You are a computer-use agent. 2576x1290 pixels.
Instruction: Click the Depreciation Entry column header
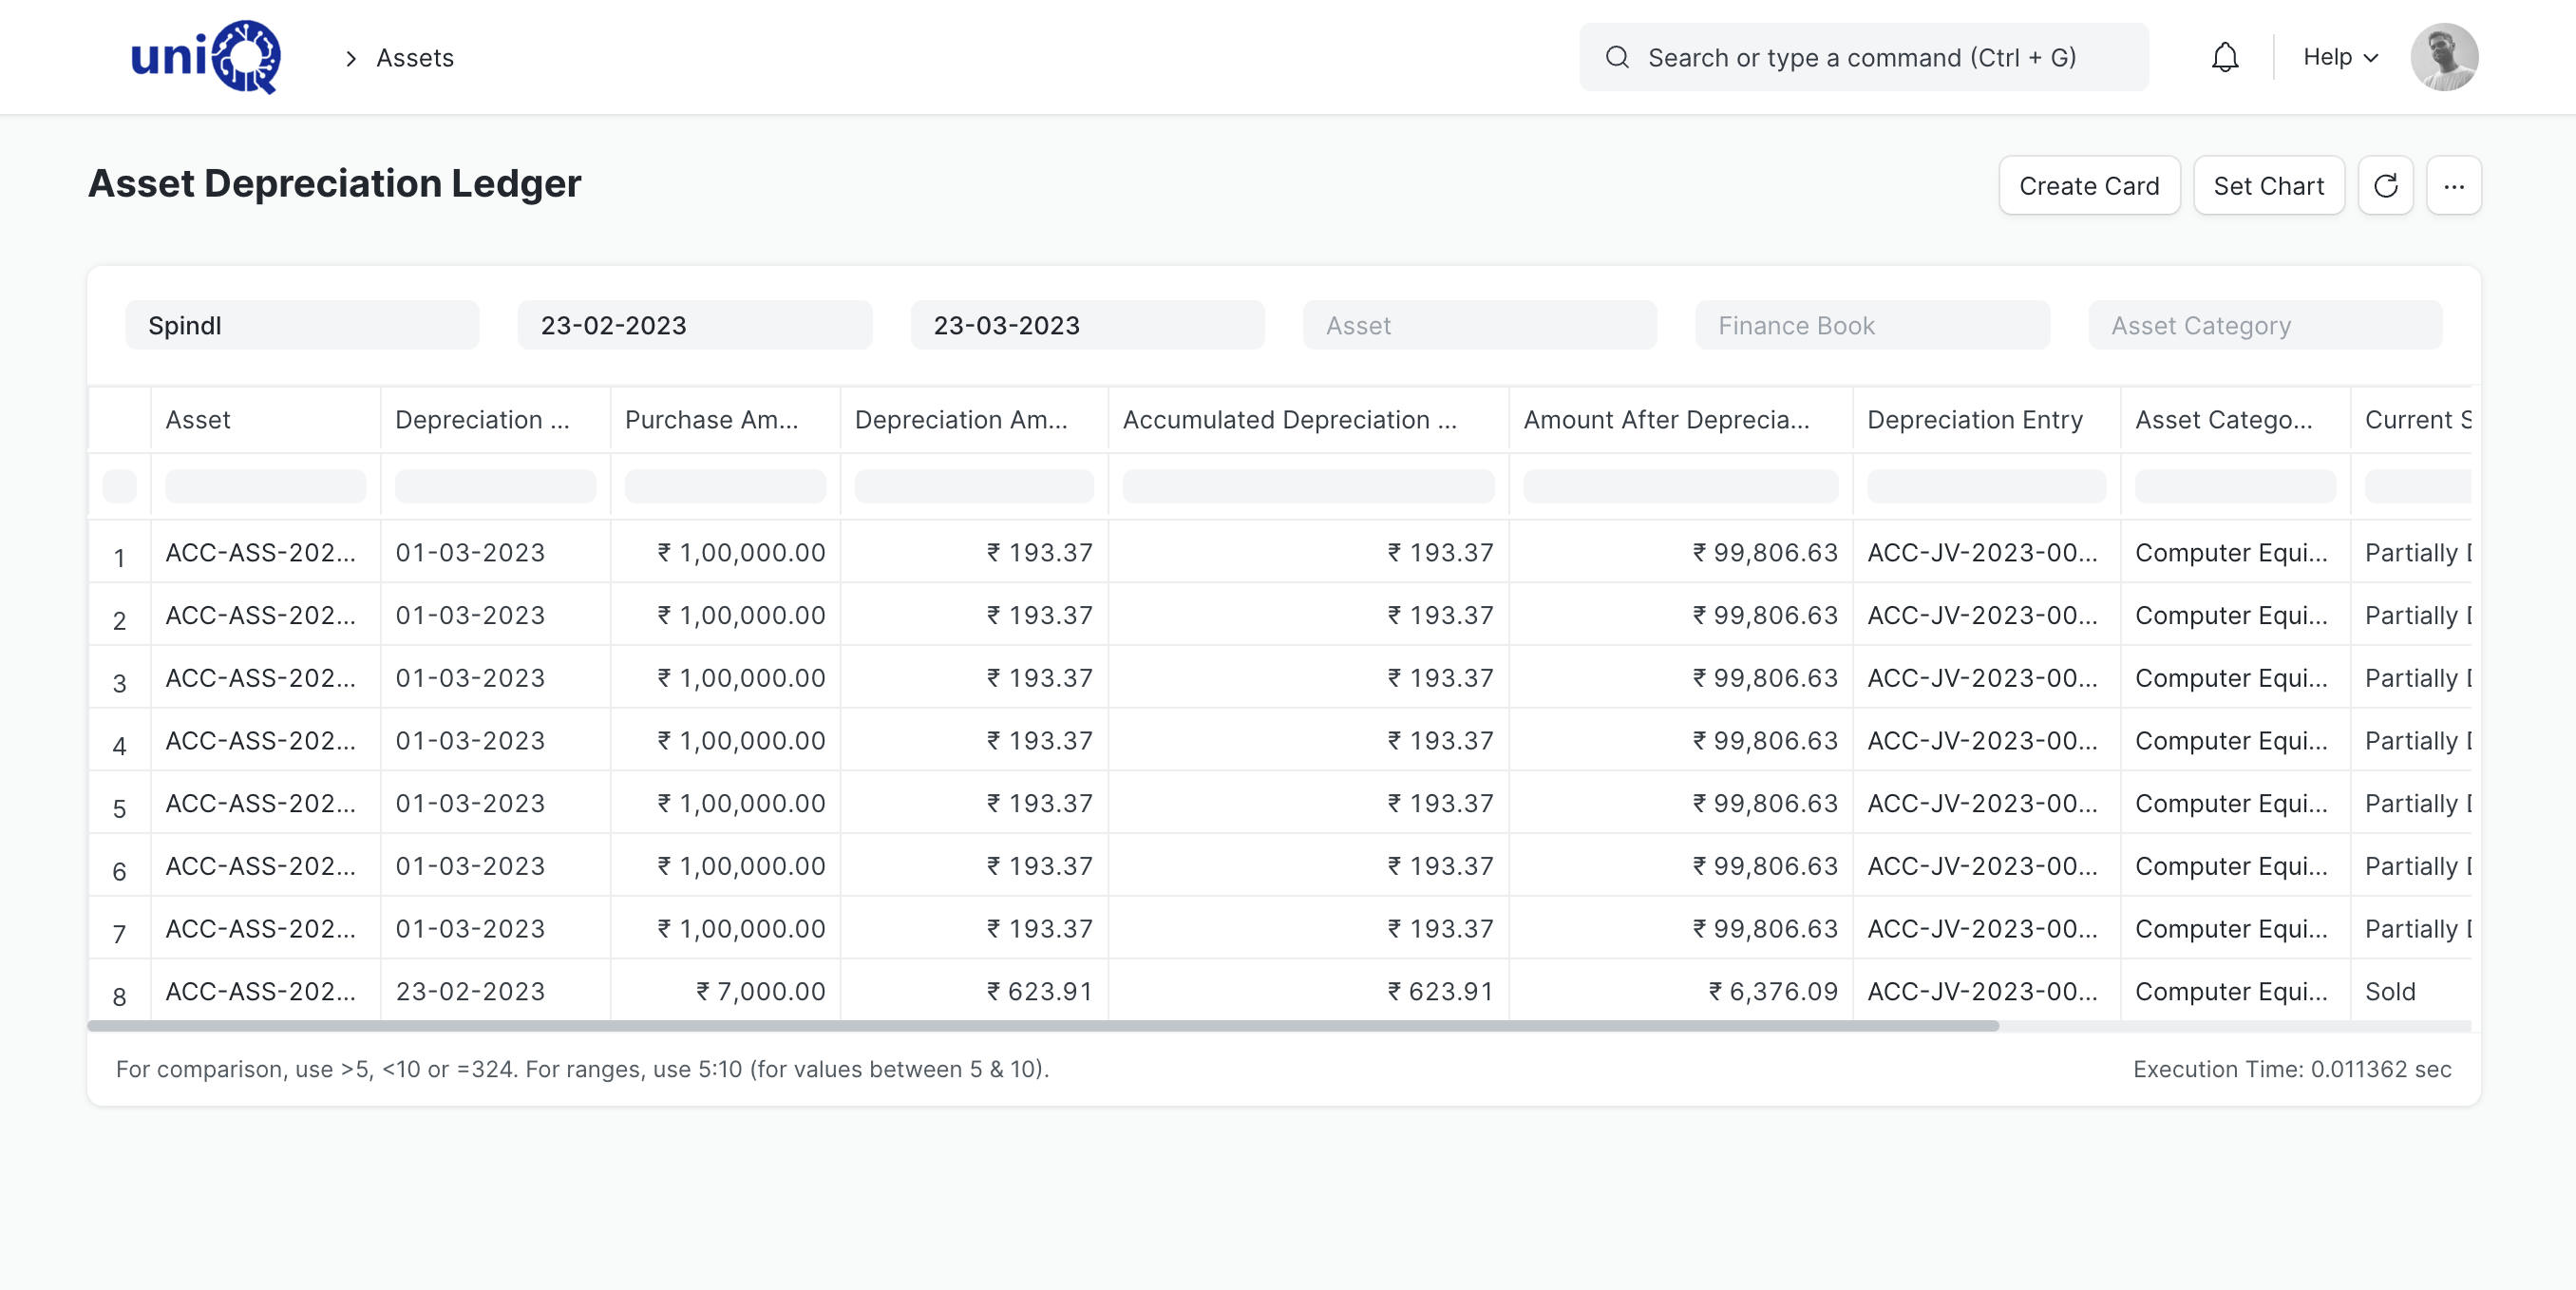tap(1986, 420)
